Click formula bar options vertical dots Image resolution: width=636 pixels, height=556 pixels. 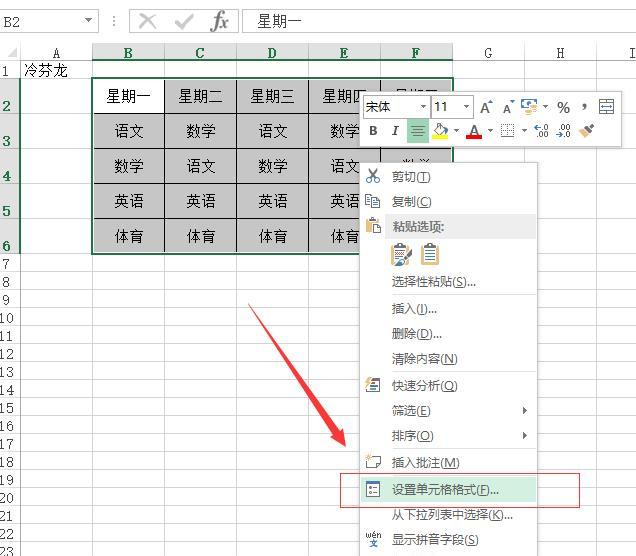tap(114, 21)
